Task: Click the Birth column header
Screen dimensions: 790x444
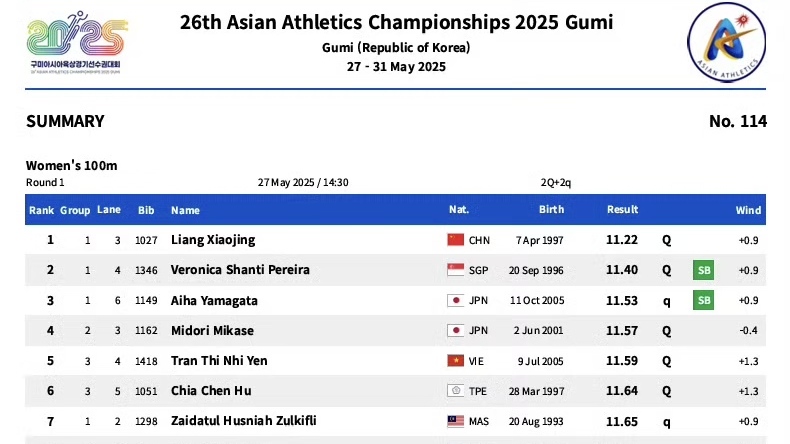Action: pos(551,210)
